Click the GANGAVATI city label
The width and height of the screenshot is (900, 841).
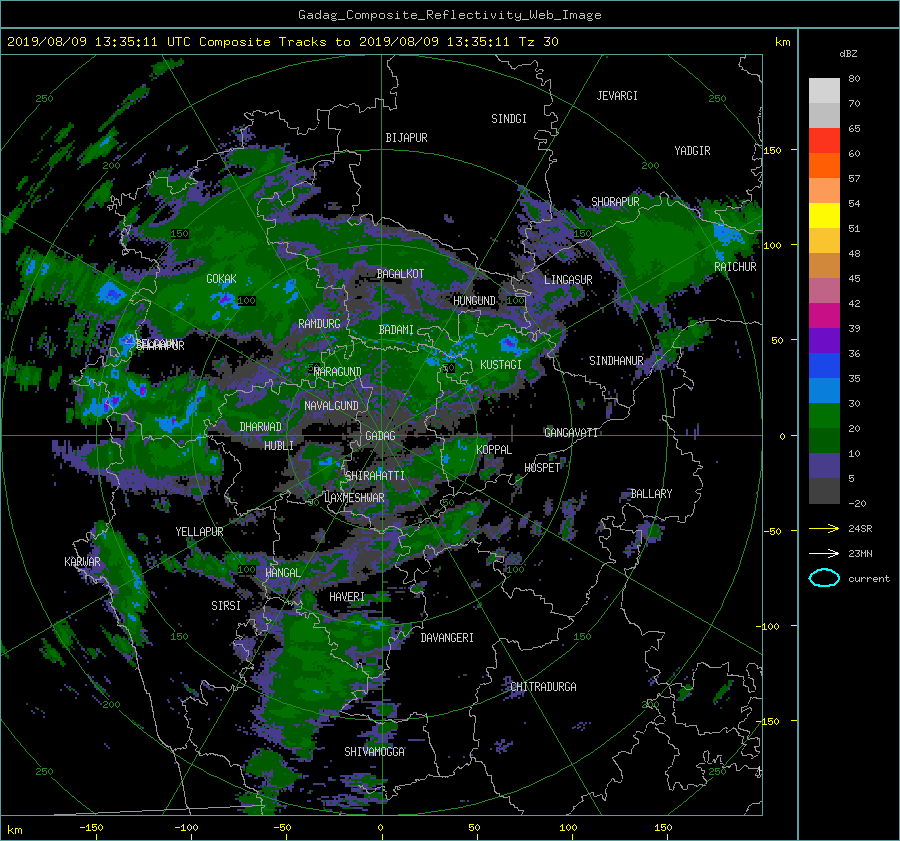[x=571, y=433]
